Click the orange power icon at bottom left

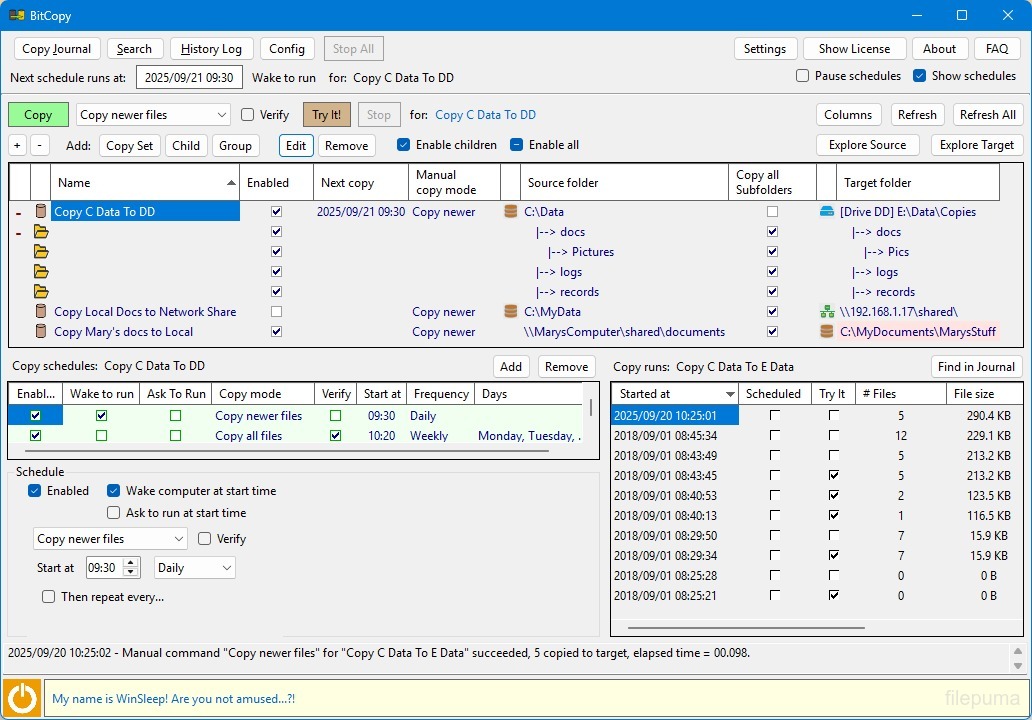point(21,698)
